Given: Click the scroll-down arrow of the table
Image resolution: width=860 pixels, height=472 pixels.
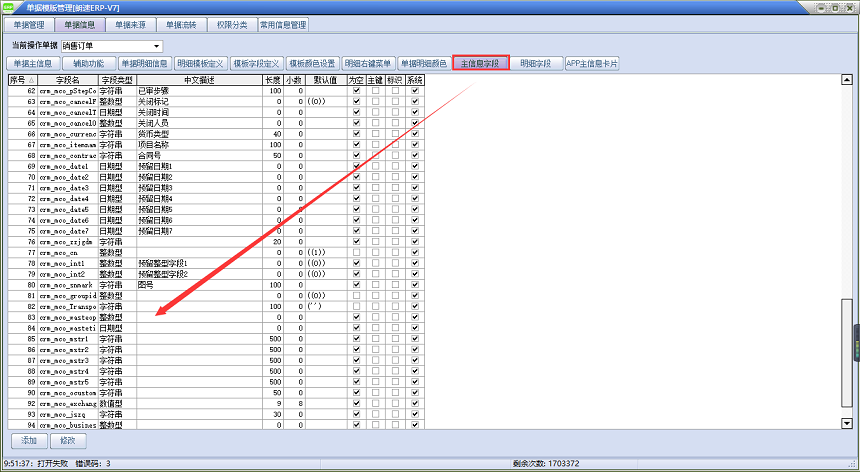Looking at the screenshot, I should pyautogui.click(x=848, y=423).
